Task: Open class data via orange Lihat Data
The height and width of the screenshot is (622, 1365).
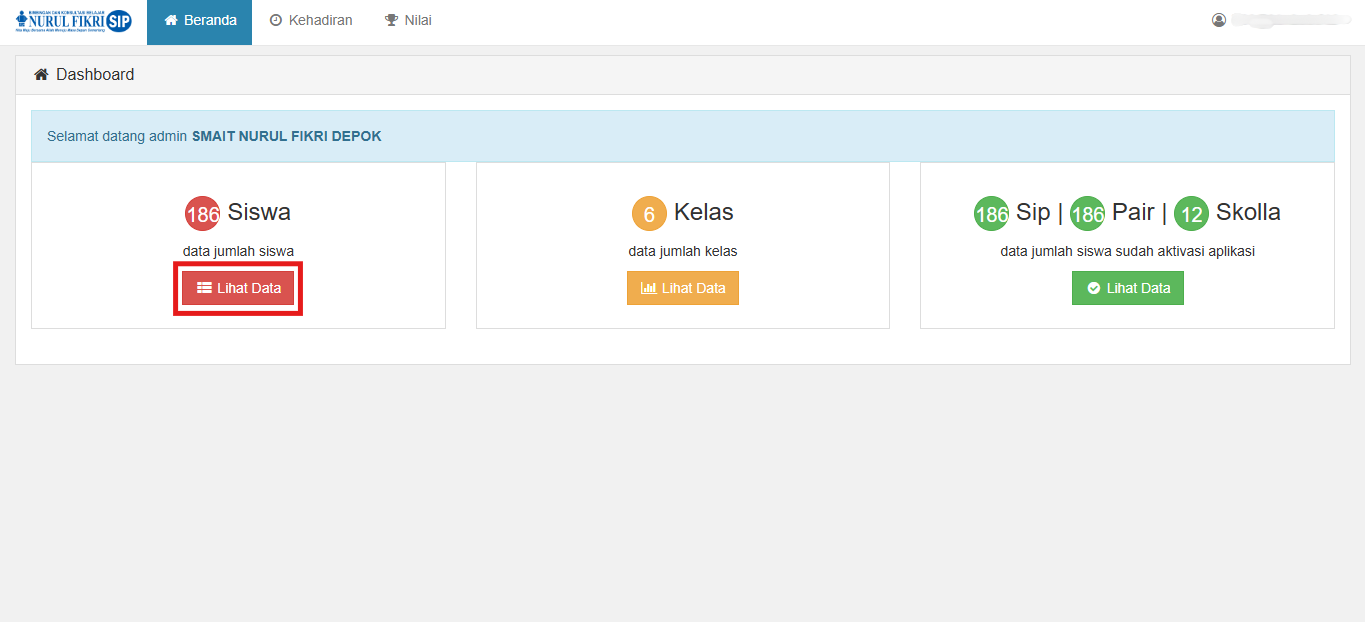Action: (x=683, y=288)
